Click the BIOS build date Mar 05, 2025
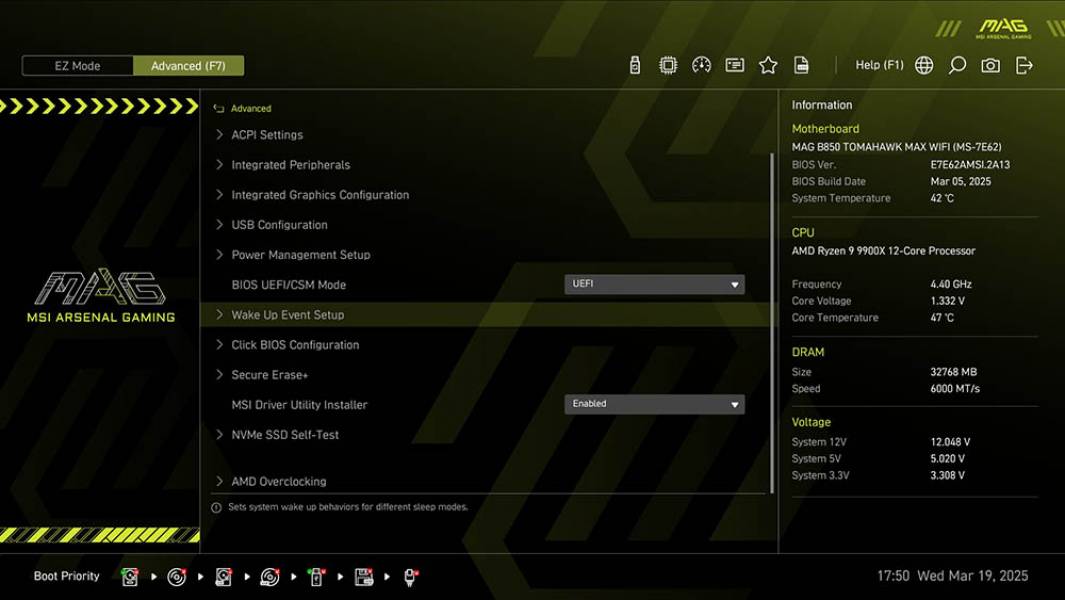This screenshot has width=1065, height=600. click(960, 181)
